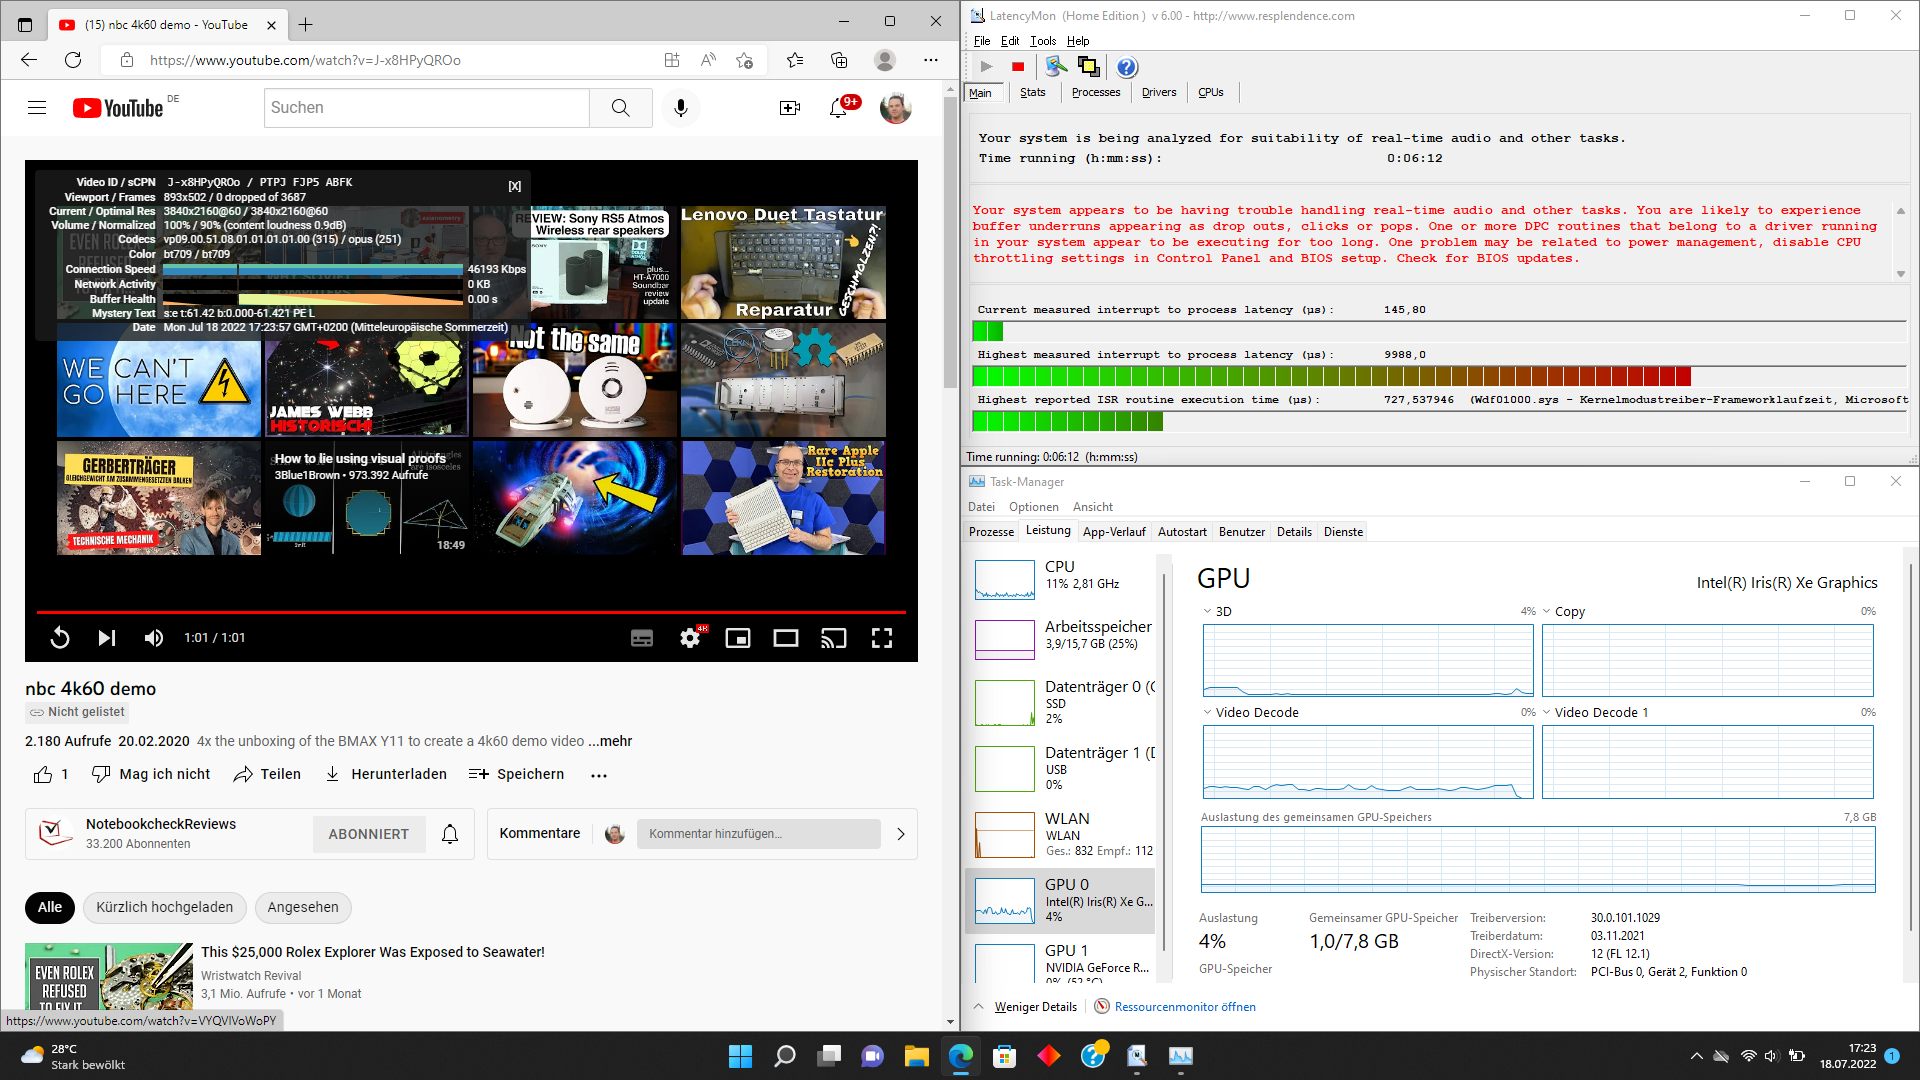
Task: Enter fullscreen video mode
Action: [882, 638]
